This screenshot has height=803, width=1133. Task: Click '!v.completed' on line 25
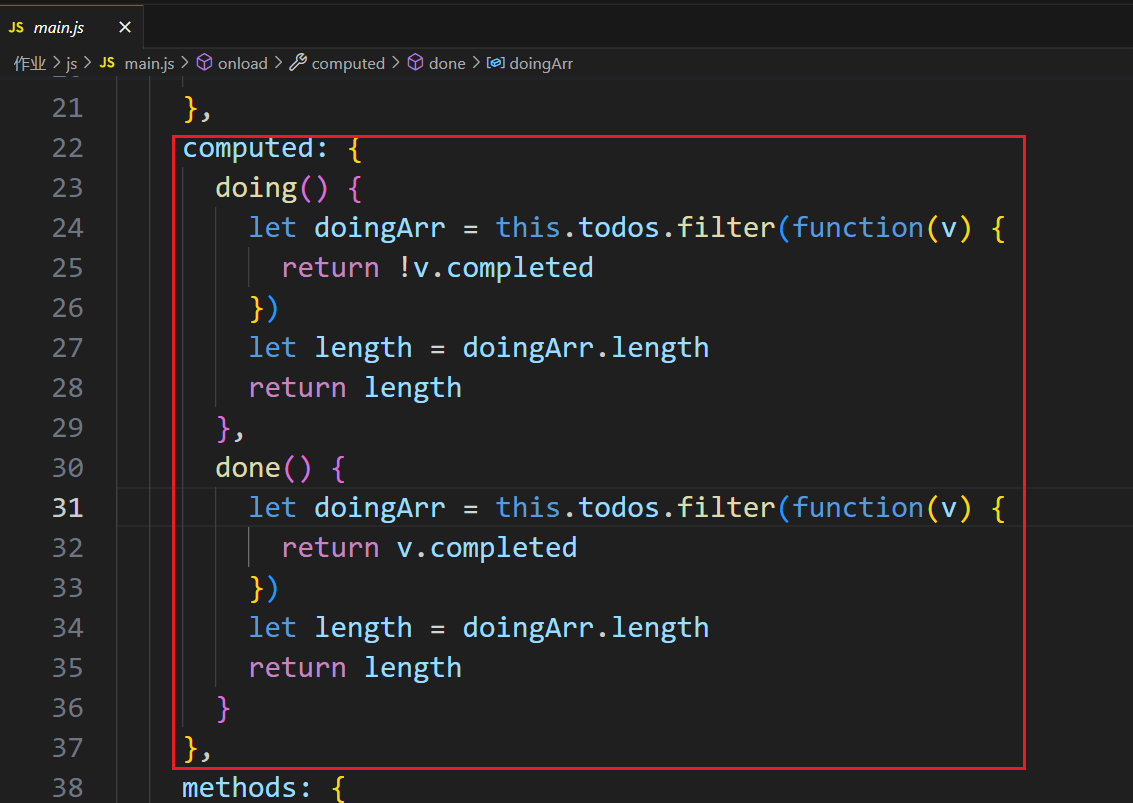point(495,268)
